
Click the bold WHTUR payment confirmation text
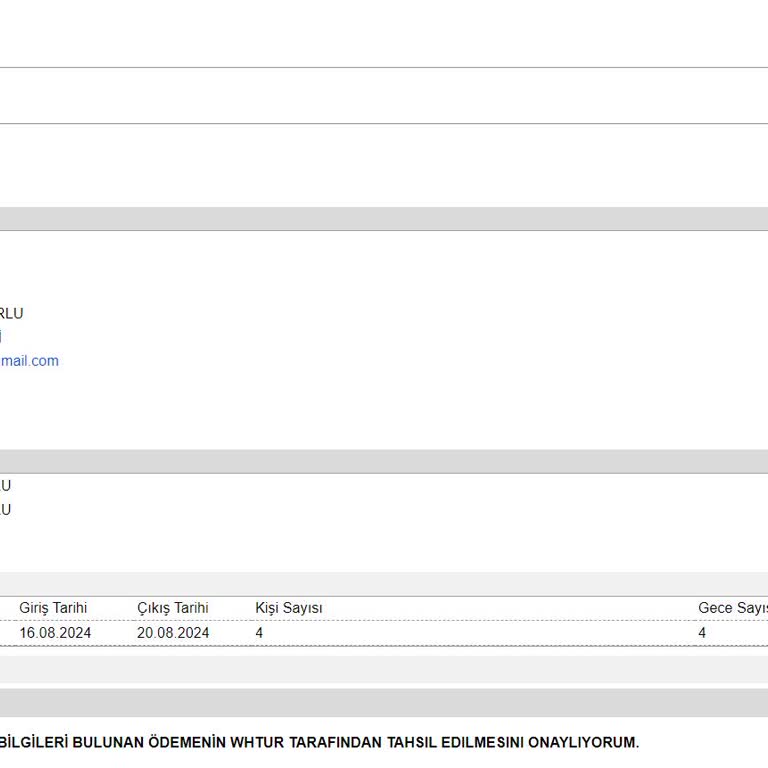pos(318,742)
